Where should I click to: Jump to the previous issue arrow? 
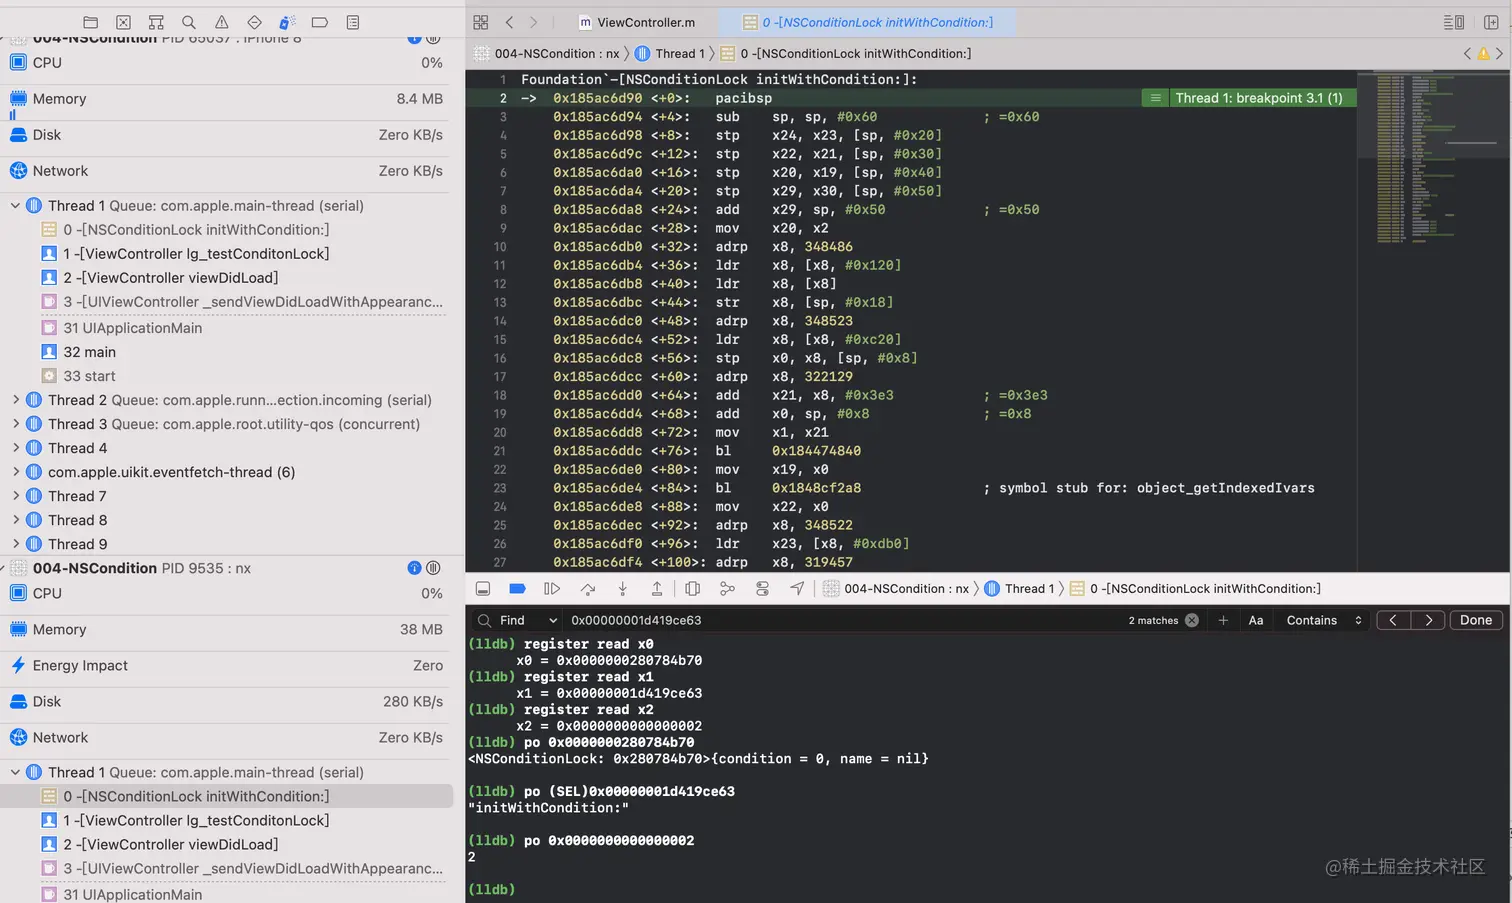1467,54
